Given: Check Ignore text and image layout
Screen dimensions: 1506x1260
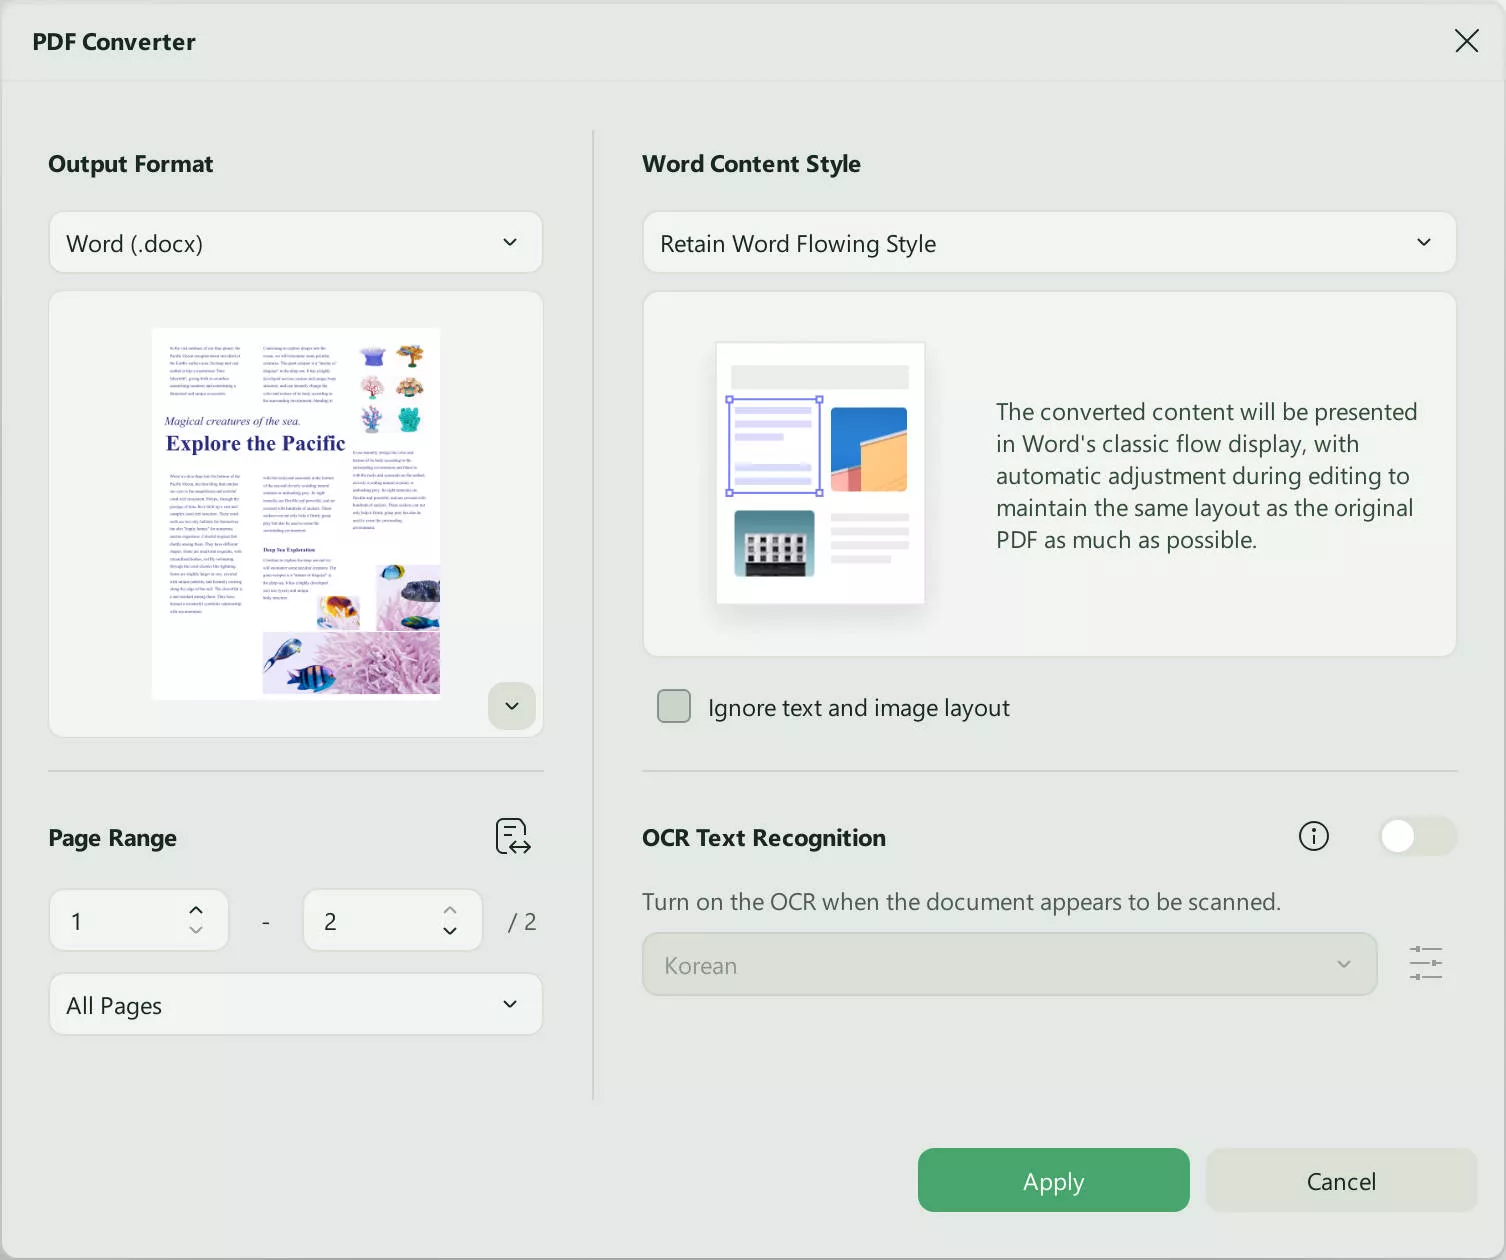Looking at the screenshot, I should 673,706.
